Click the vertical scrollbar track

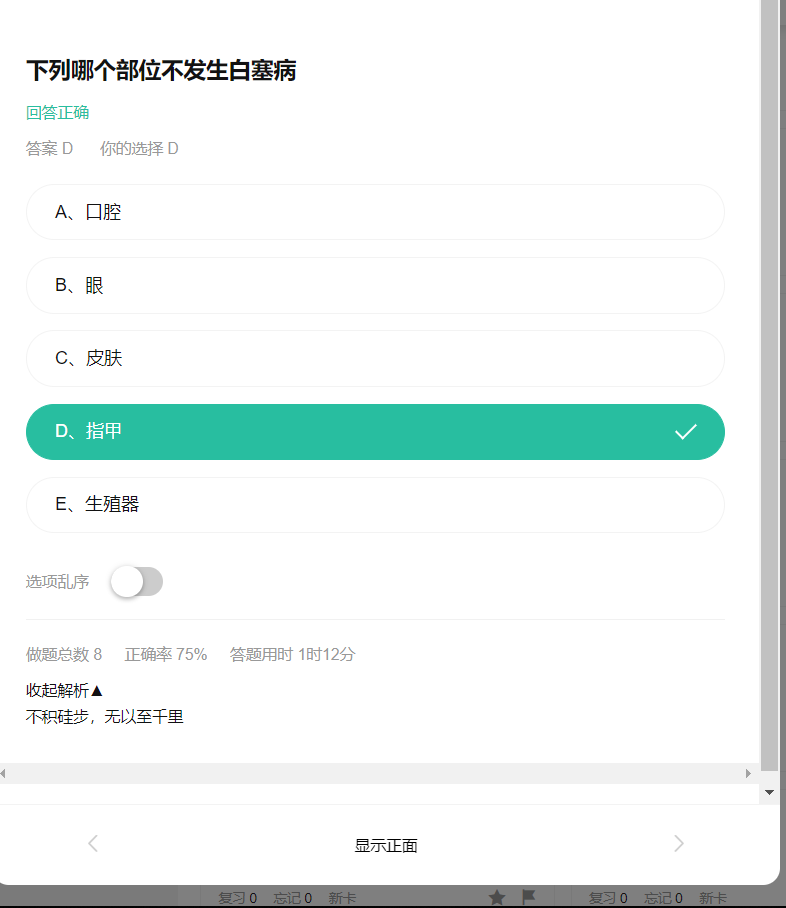pos(769,385)
